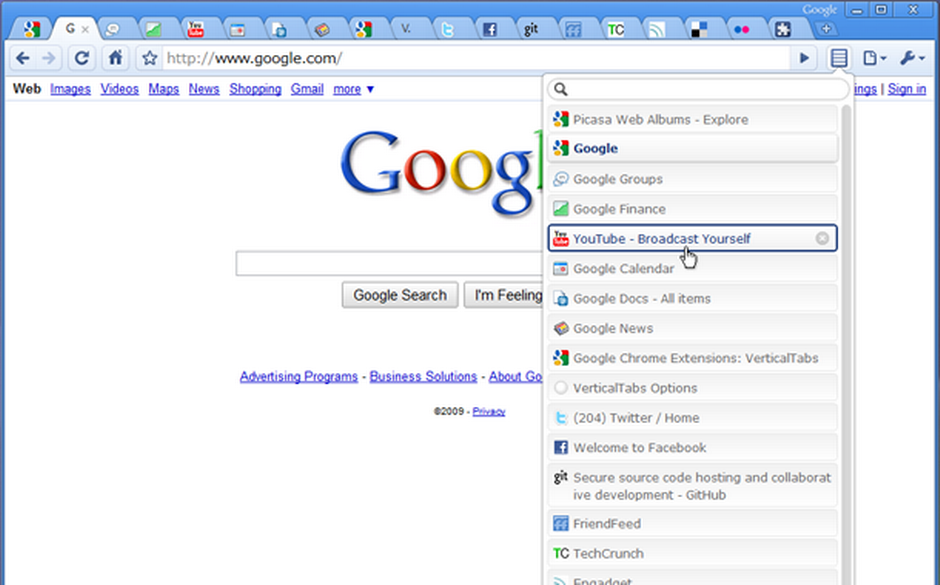Screen dimensions: 940x585
Task: Select 'Google Finance' in the popup list
Action: (692, 209)
